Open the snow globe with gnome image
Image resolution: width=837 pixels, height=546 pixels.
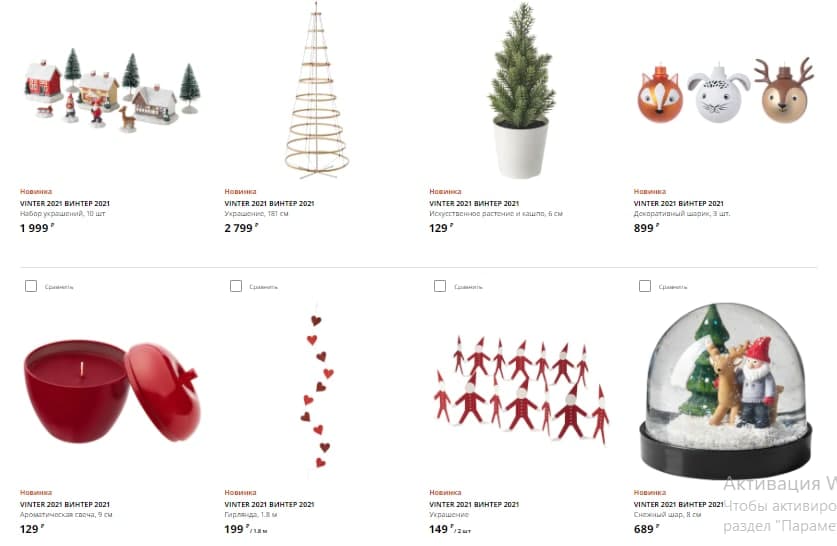[x=725, y=390]
